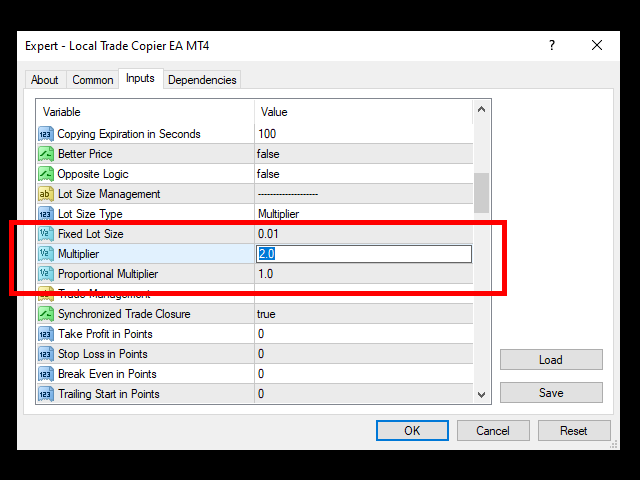Click the Trailing Start in Points value 0
Screen dimensions: 640x480
(x=261, y=394)
